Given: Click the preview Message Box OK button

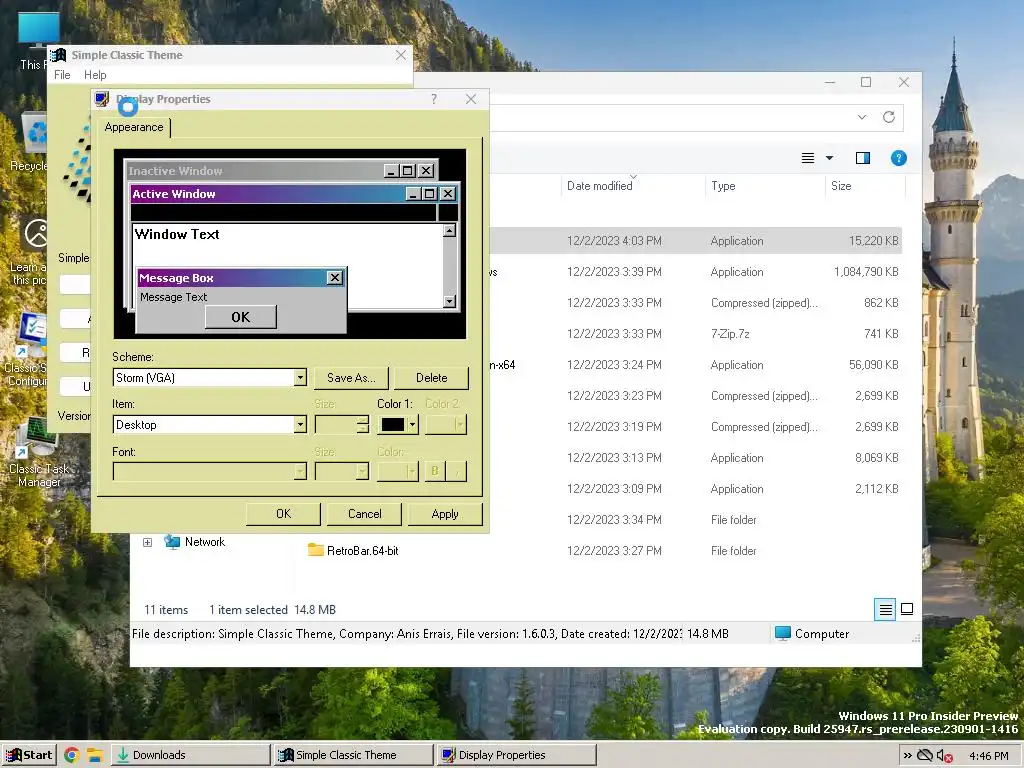Looking at the screenshot, I should 240,317.
